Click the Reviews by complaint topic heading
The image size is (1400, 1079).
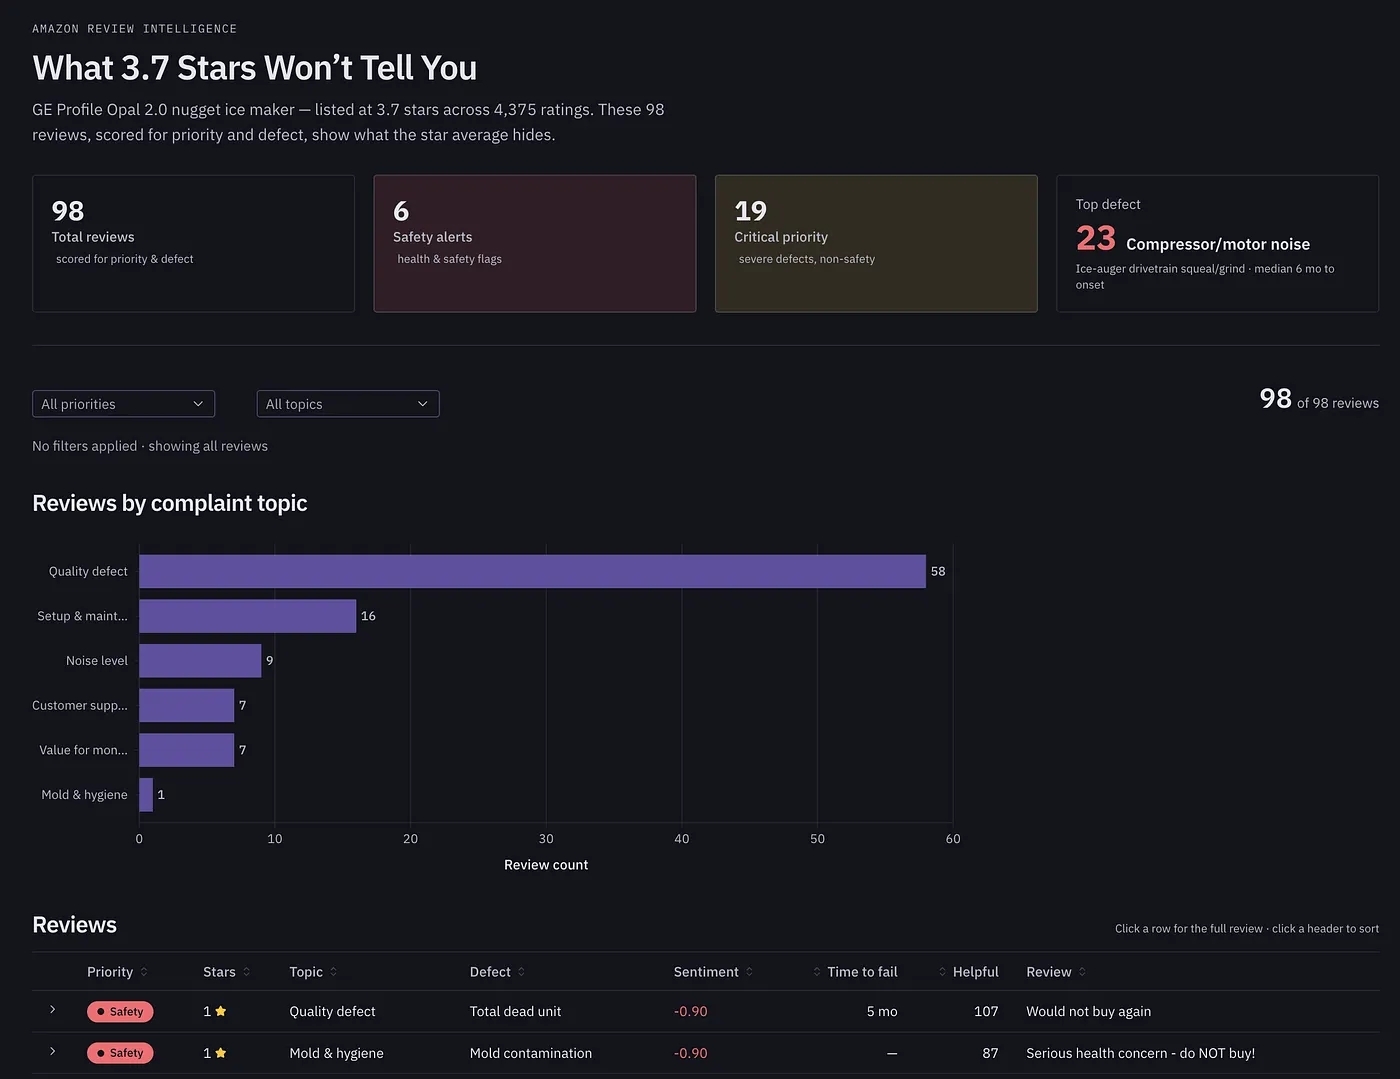(x=170, y=503)
